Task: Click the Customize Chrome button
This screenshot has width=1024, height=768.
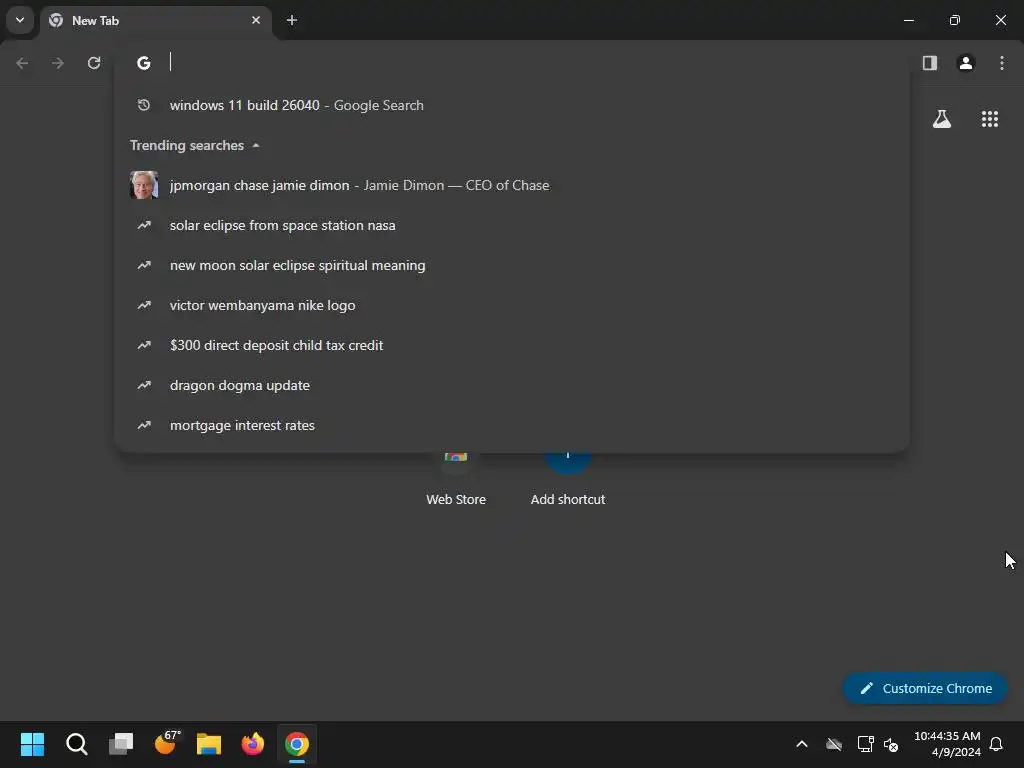Action: click(x=925, y=688)
